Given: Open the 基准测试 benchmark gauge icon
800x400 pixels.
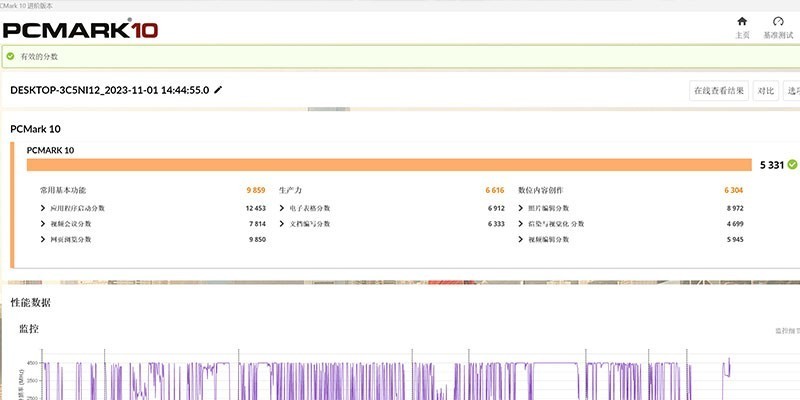Looking at the screenshot, I should point(778,21).
